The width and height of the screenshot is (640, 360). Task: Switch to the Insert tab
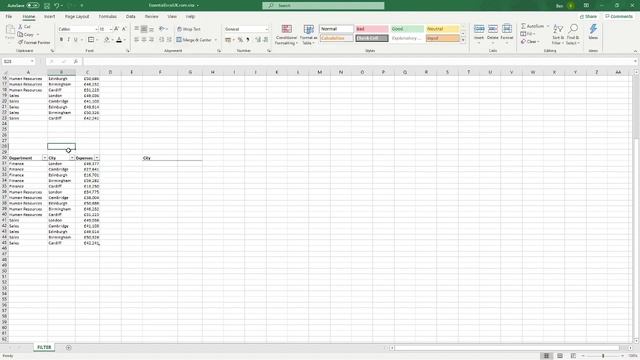point(49,17)
